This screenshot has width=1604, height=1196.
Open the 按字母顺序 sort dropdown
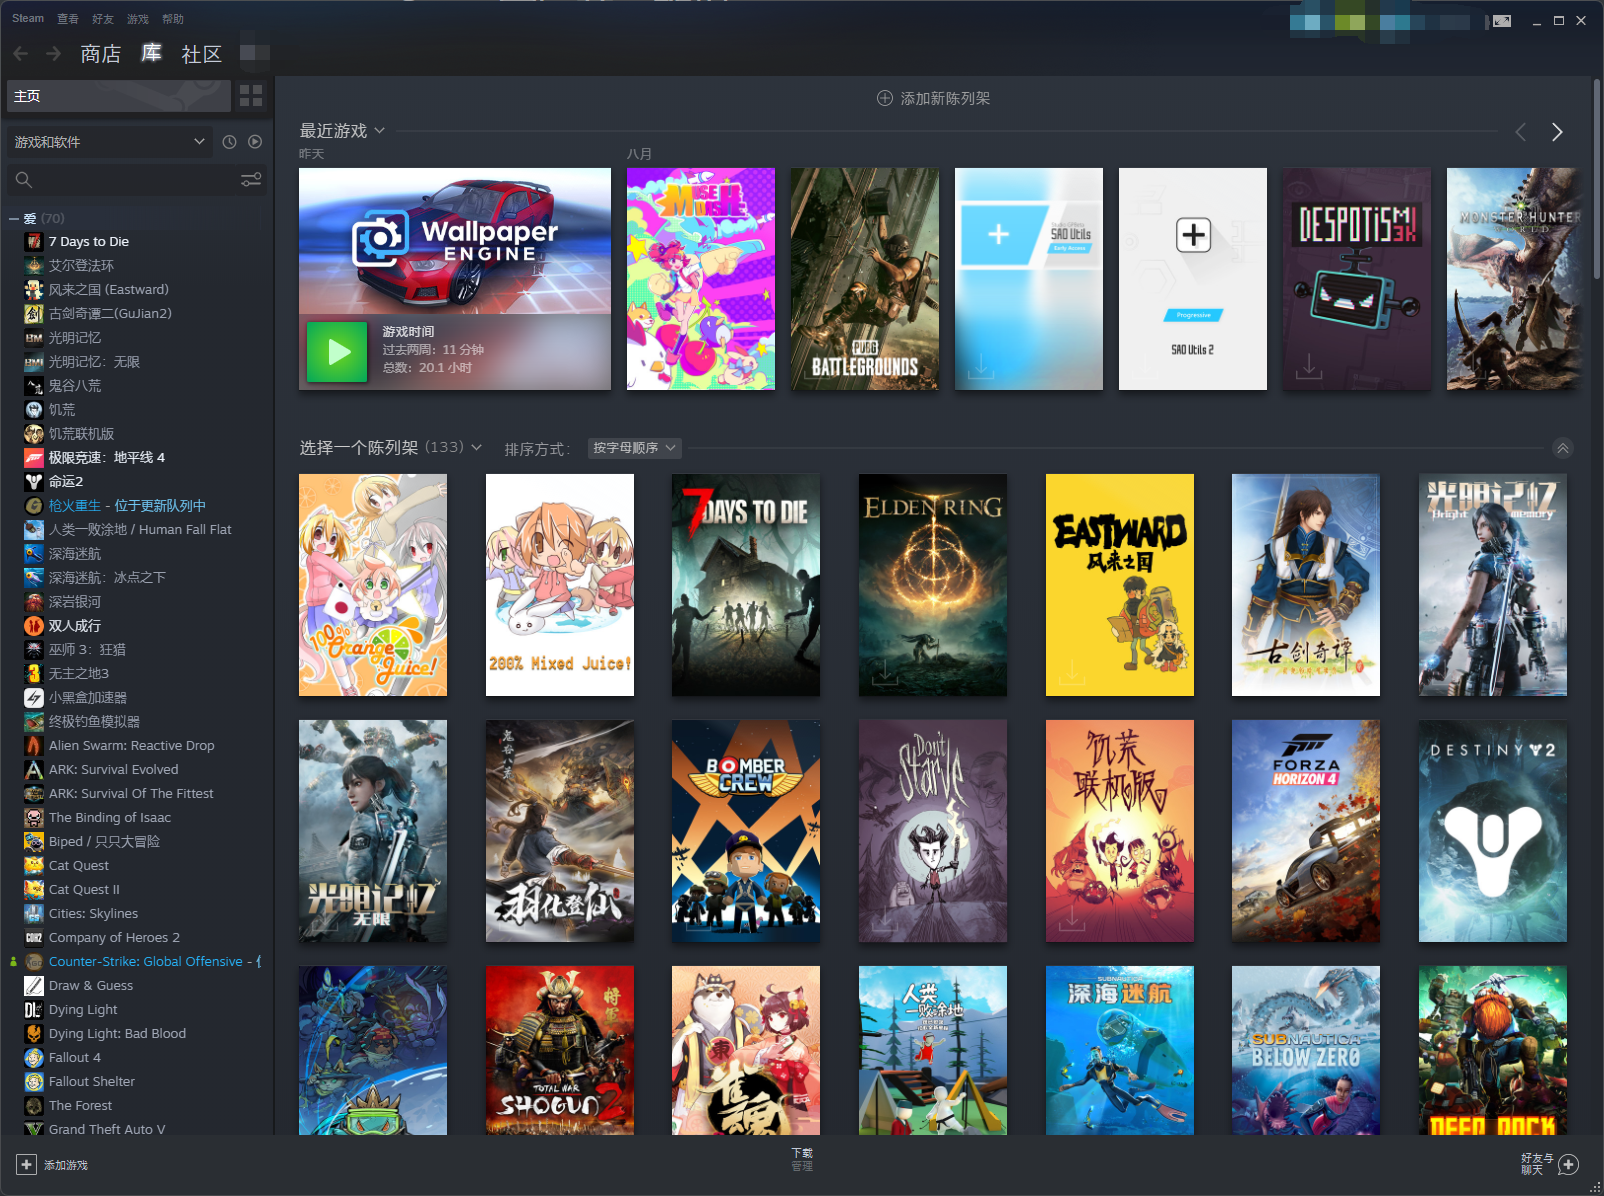(635, 448)
